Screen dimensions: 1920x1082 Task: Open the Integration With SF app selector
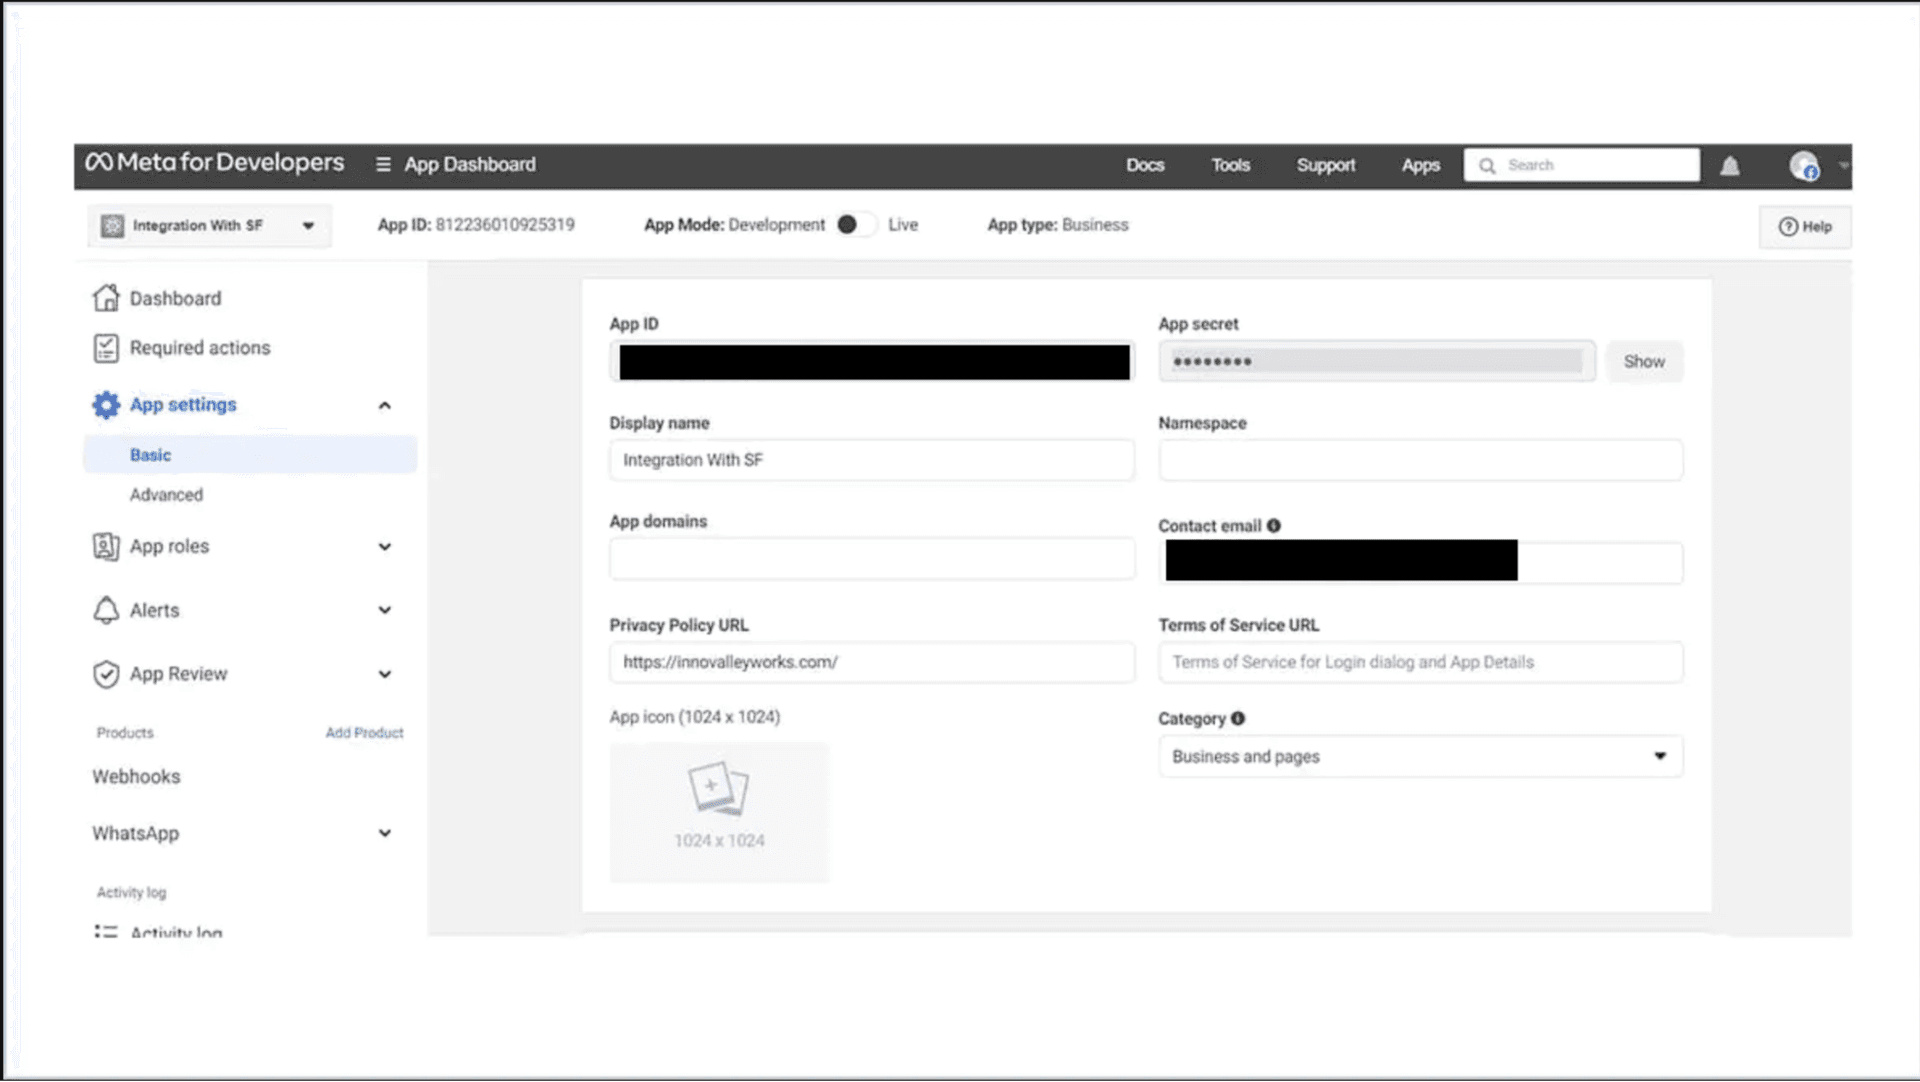coord(209,226)
